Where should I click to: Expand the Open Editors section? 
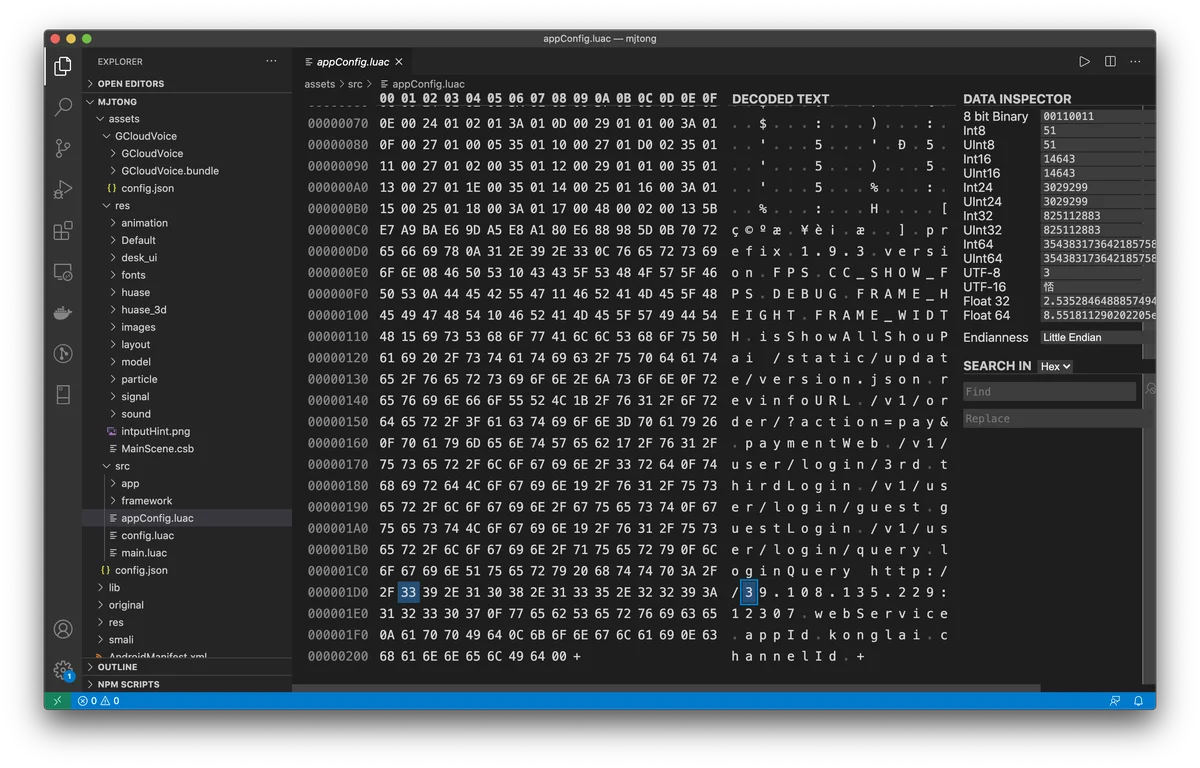pyautogui.click(x=130, y=84)
